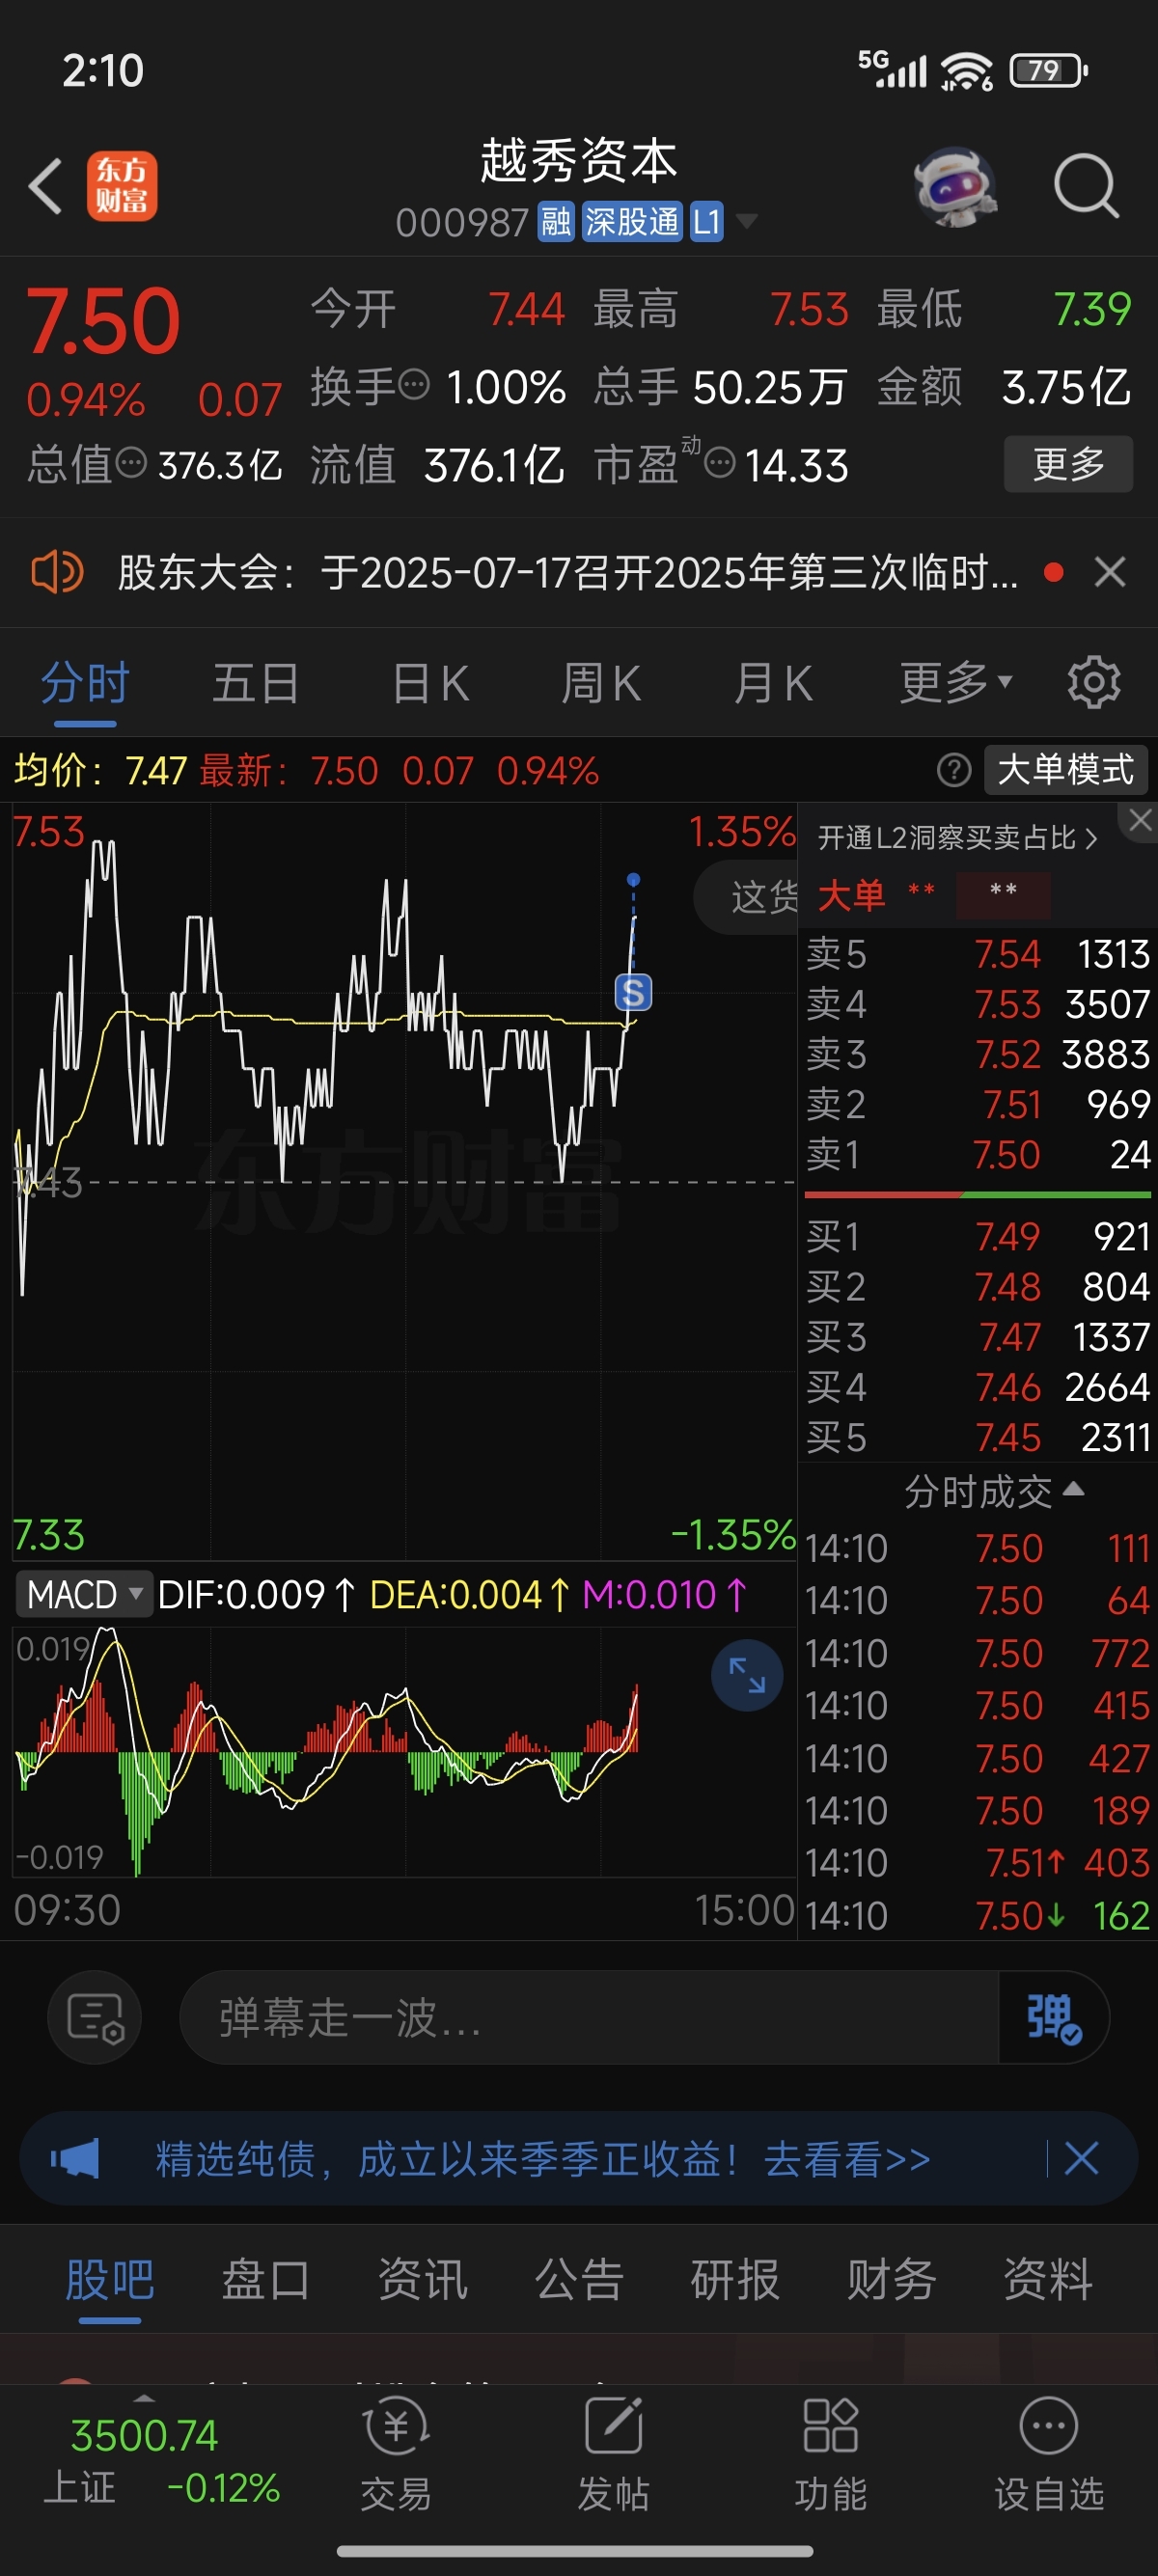Tap the 深股通 badge
This screenshot has height=2576, width=1158.
[x=632, y=222]
